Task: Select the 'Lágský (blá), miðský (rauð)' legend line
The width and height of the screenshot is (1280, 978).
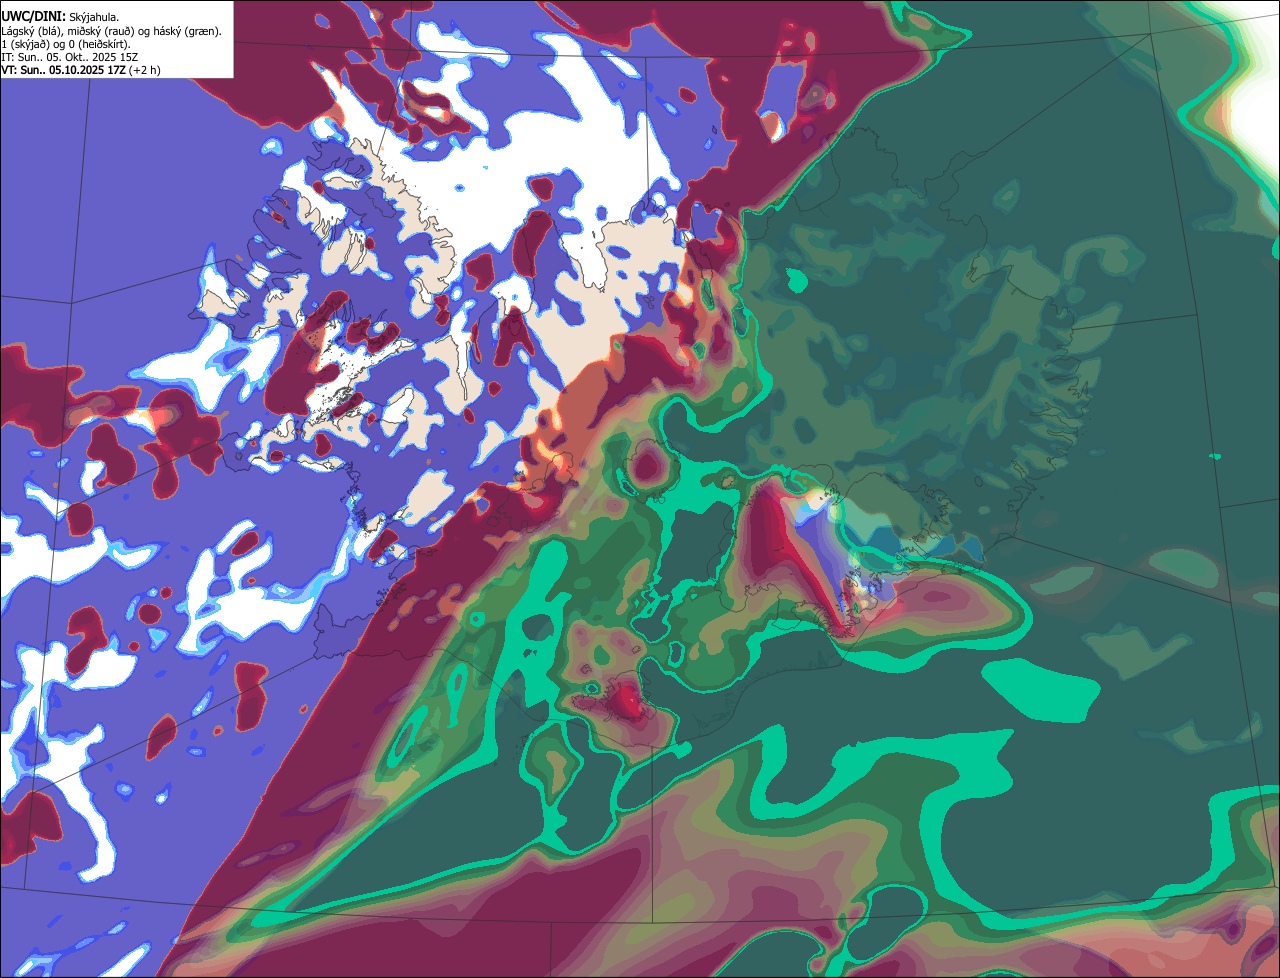Action: pyautogui.click(x=111, y=31)
